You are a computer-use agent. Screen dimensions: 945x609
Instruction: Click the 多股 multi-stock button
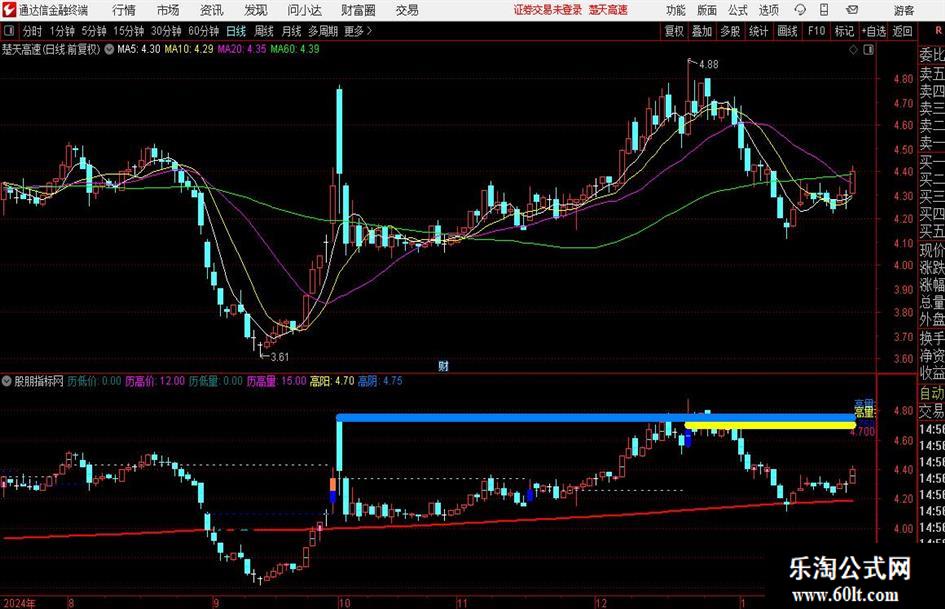pos(730,31)
